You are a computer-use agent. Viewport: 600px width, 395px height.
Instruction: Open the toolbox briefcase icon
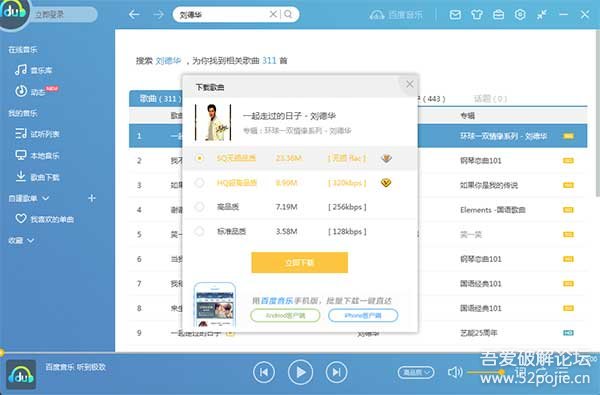coord(498,15)
